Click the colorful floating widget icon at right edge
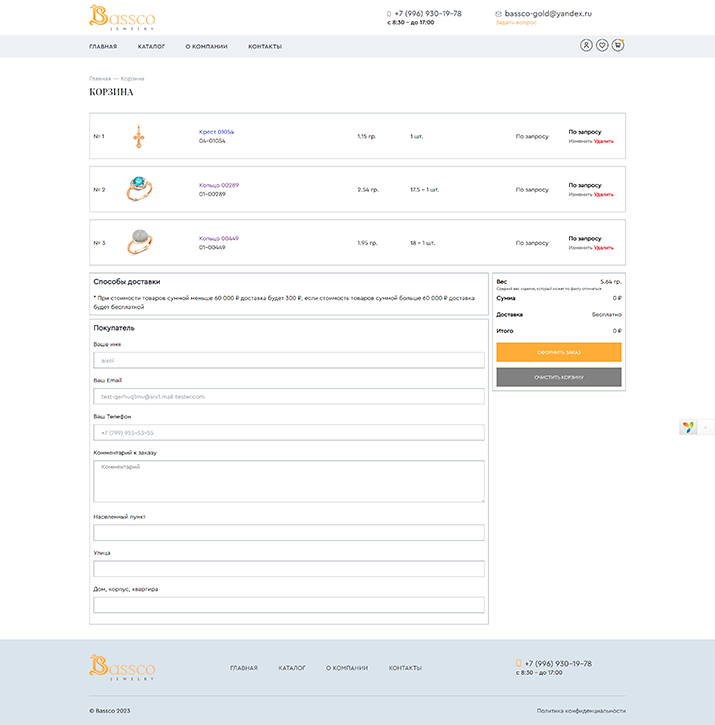Viewport: 715px width, 725px height. (688, 427)
